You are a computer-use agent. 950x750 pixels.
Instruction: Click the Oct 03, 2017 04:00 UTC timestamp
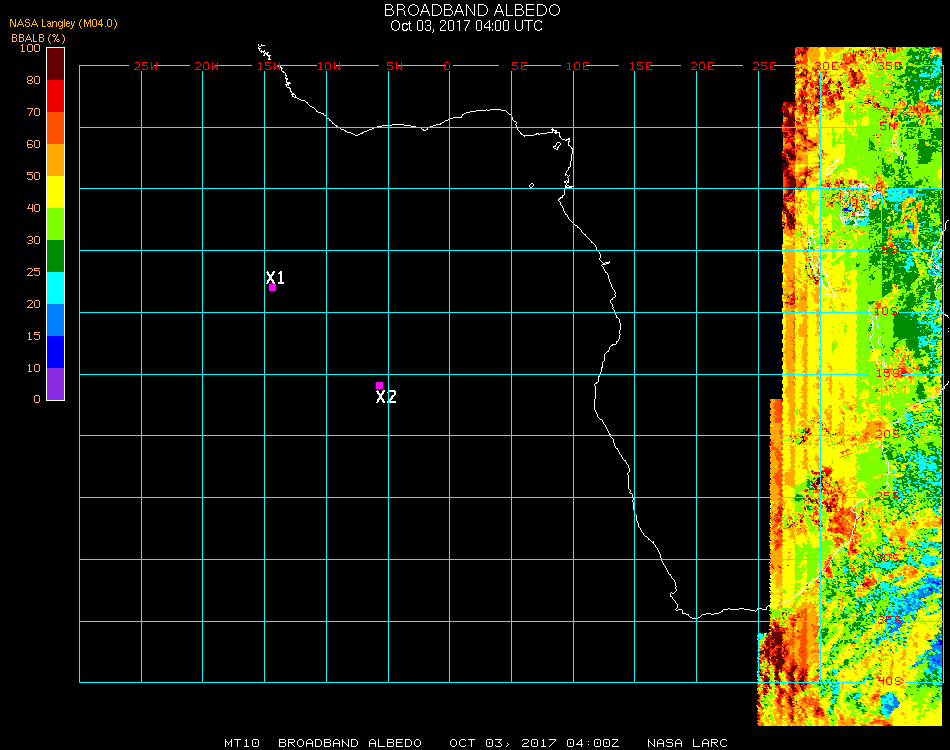pyautogui.click(x=466, y=26)
